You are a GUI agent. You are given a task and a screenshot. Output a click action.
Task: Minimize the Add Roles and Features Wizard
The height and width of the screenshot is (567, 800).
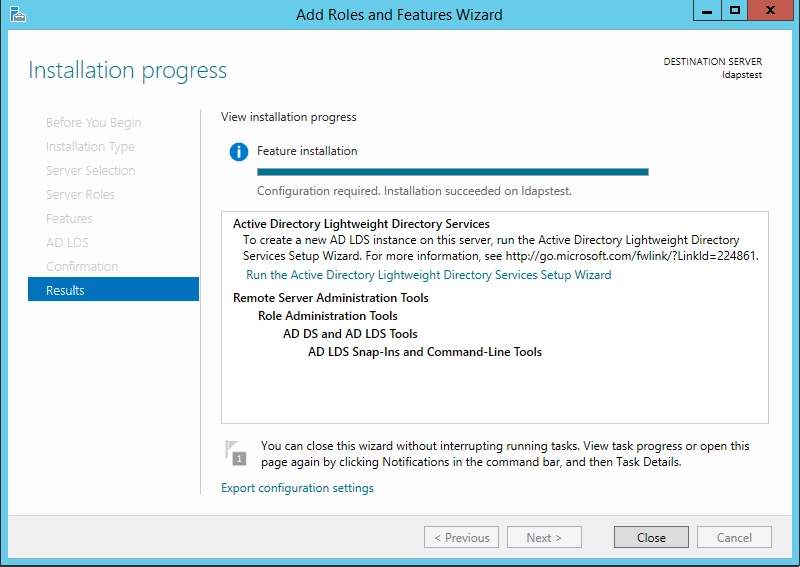coord(707,11)
